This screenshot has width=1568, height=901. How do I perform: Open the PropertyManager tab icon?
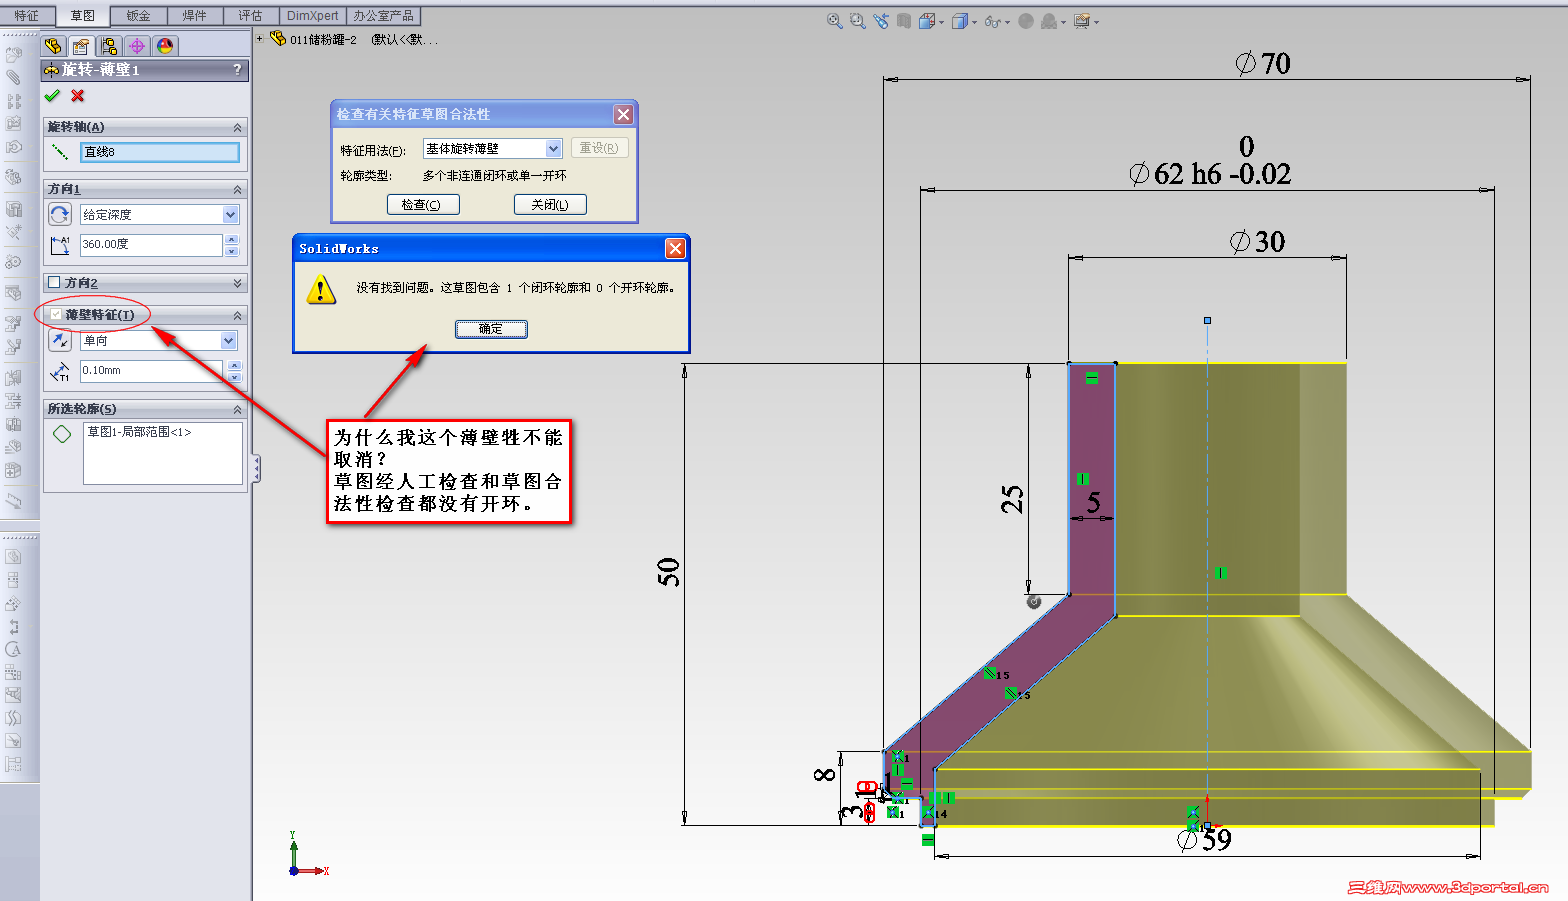click(x=81, y=46)
